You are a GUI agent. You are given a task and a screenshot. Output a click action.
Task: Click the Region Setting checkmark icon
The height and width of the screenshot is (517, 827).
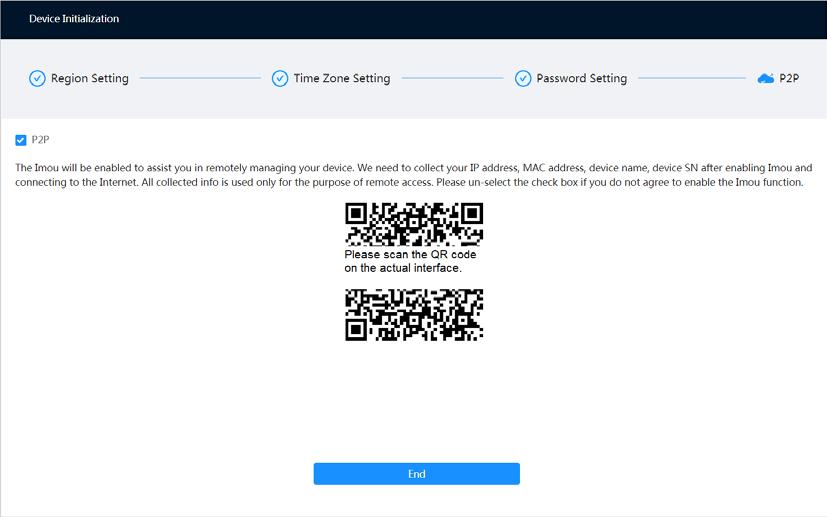[x=37, y=78]
